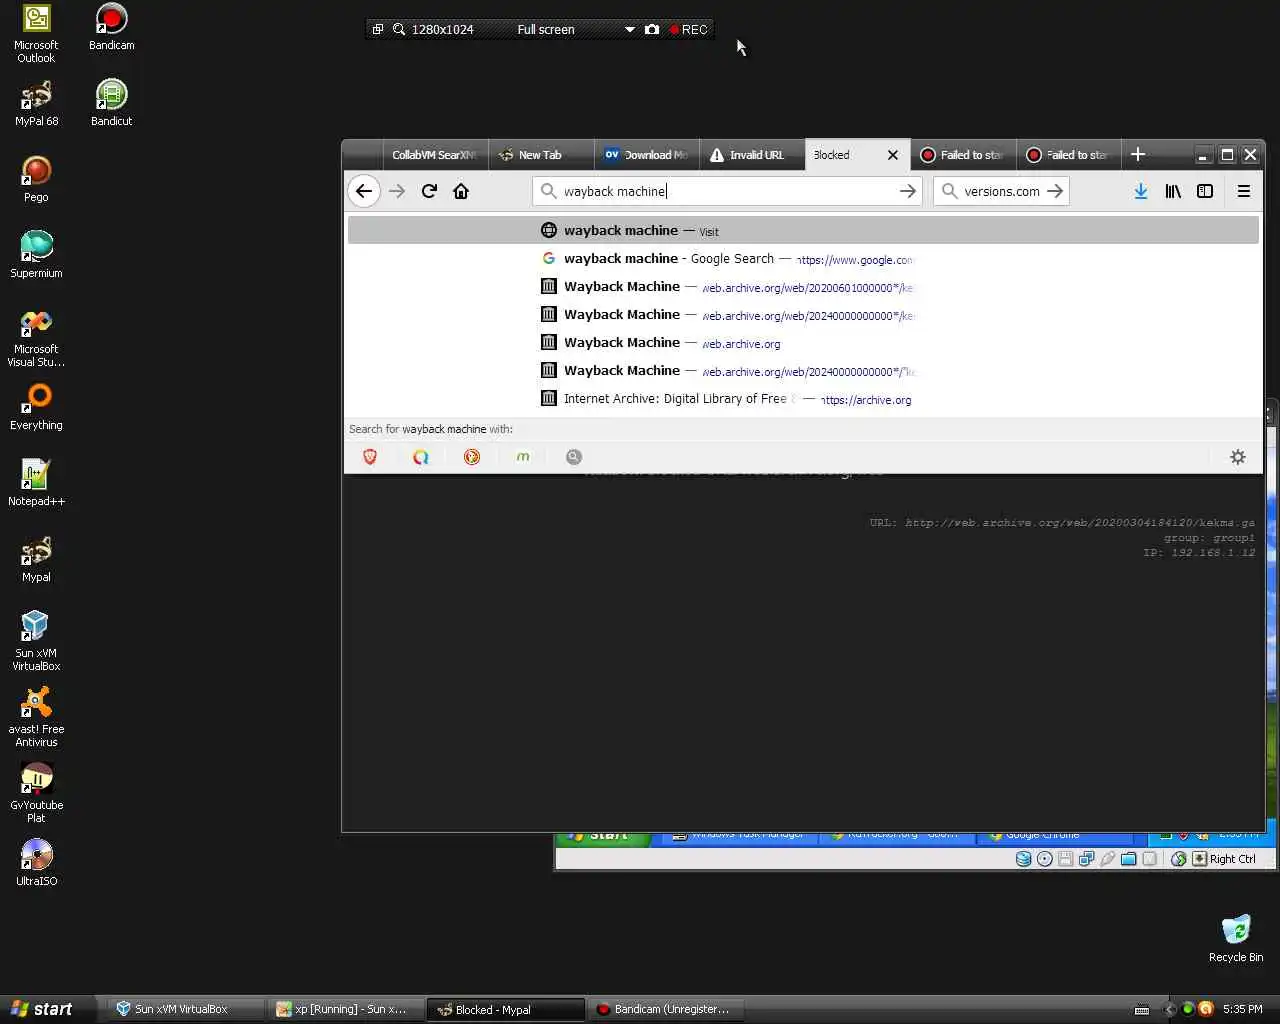
Task: Expand hidden system tray icons arrow
Action: [1169, 1009]
